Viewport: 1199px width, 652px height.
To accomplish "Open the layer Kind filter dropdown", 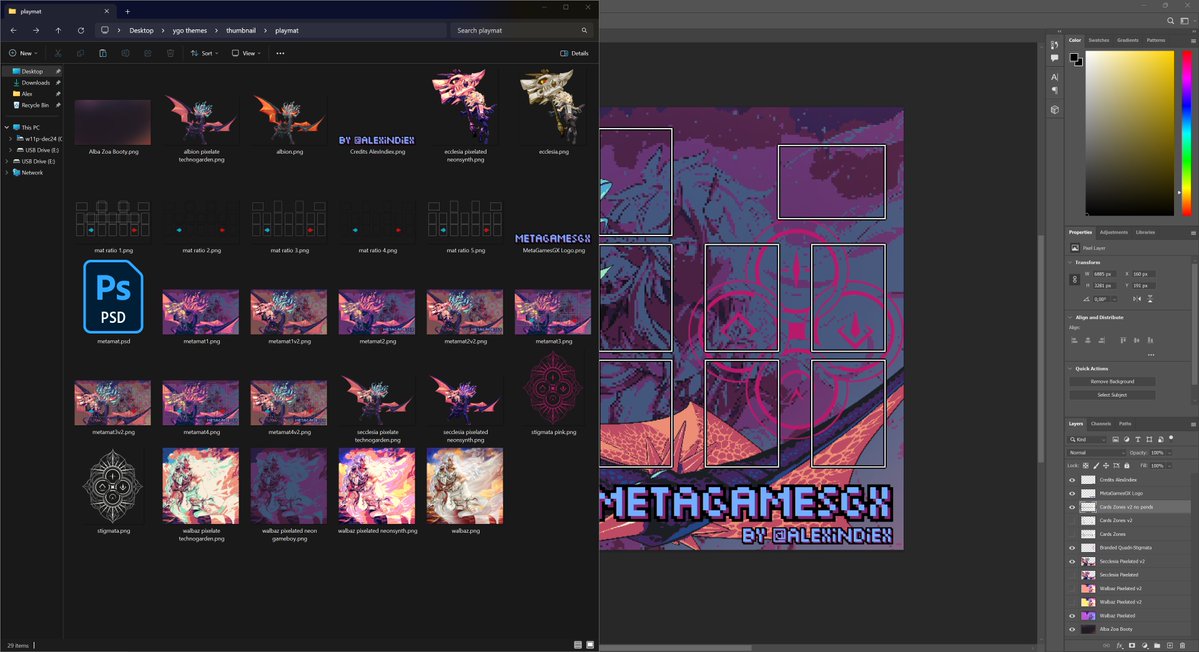I will [1087, 440].
